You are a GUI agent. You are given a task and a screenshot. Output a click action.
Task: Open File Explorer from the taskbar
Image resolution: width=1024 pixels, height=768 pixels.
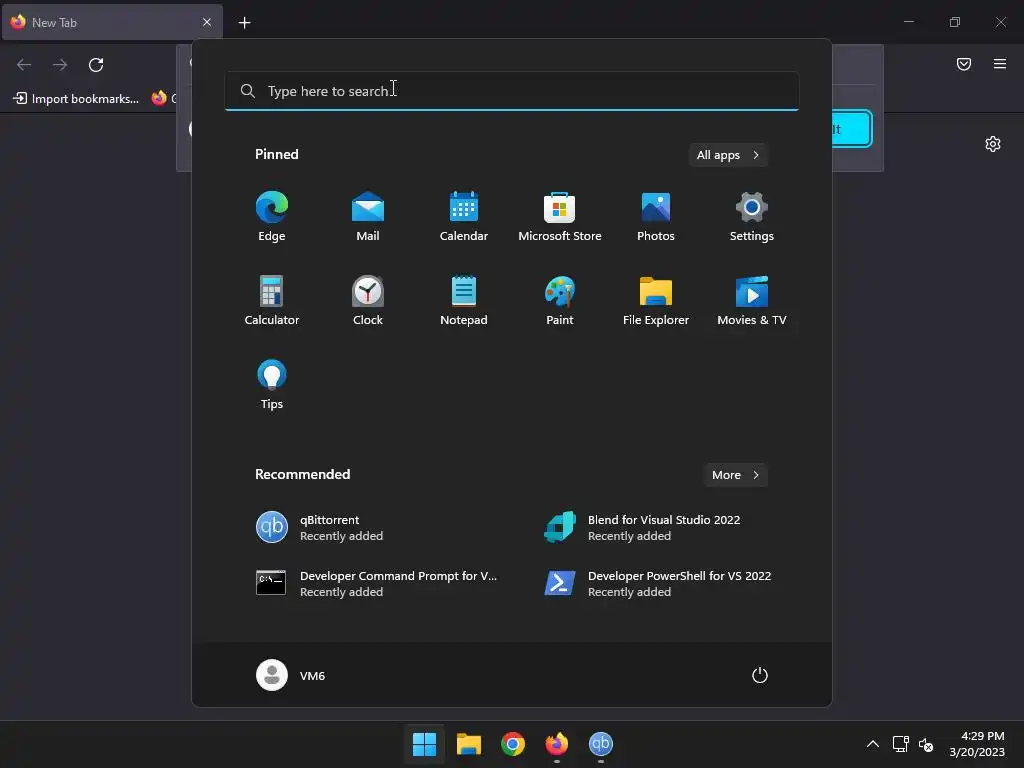pyautogui.click(x=468, y=744)
